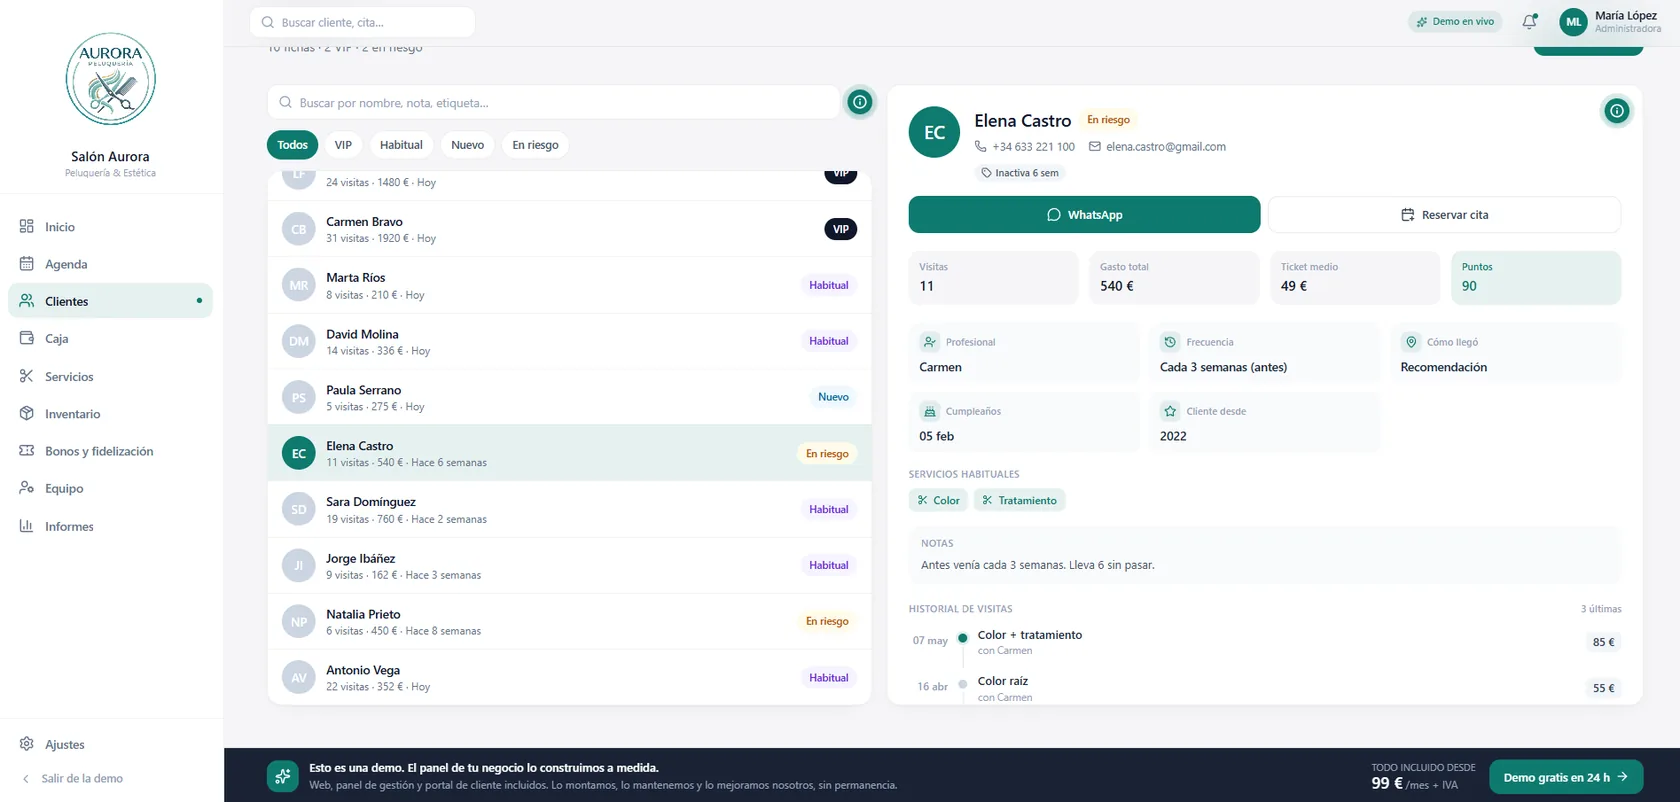Click AV avatar of Antonio Vega
This screenshot has width=1680, height=802.
click(x=298, y=677)
